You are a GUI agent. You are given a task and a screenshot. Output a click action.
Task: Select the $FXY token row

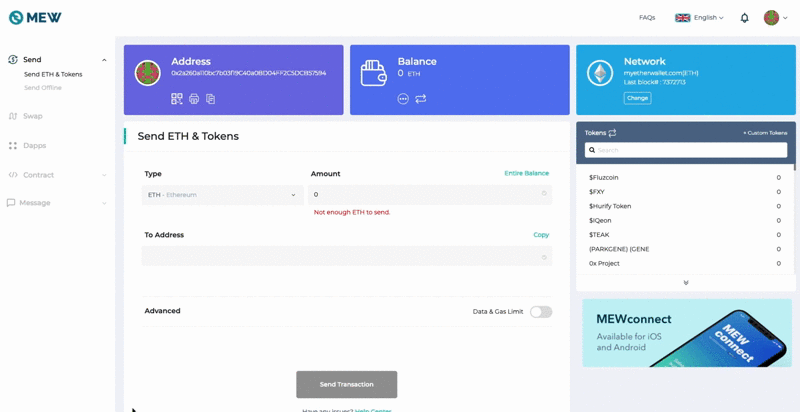[685, 192]
